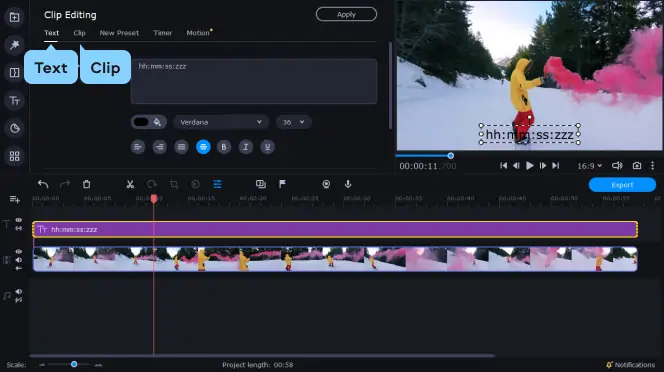Switch to the New Preset tab
This screenshot has width=664, height=372.
119,33
